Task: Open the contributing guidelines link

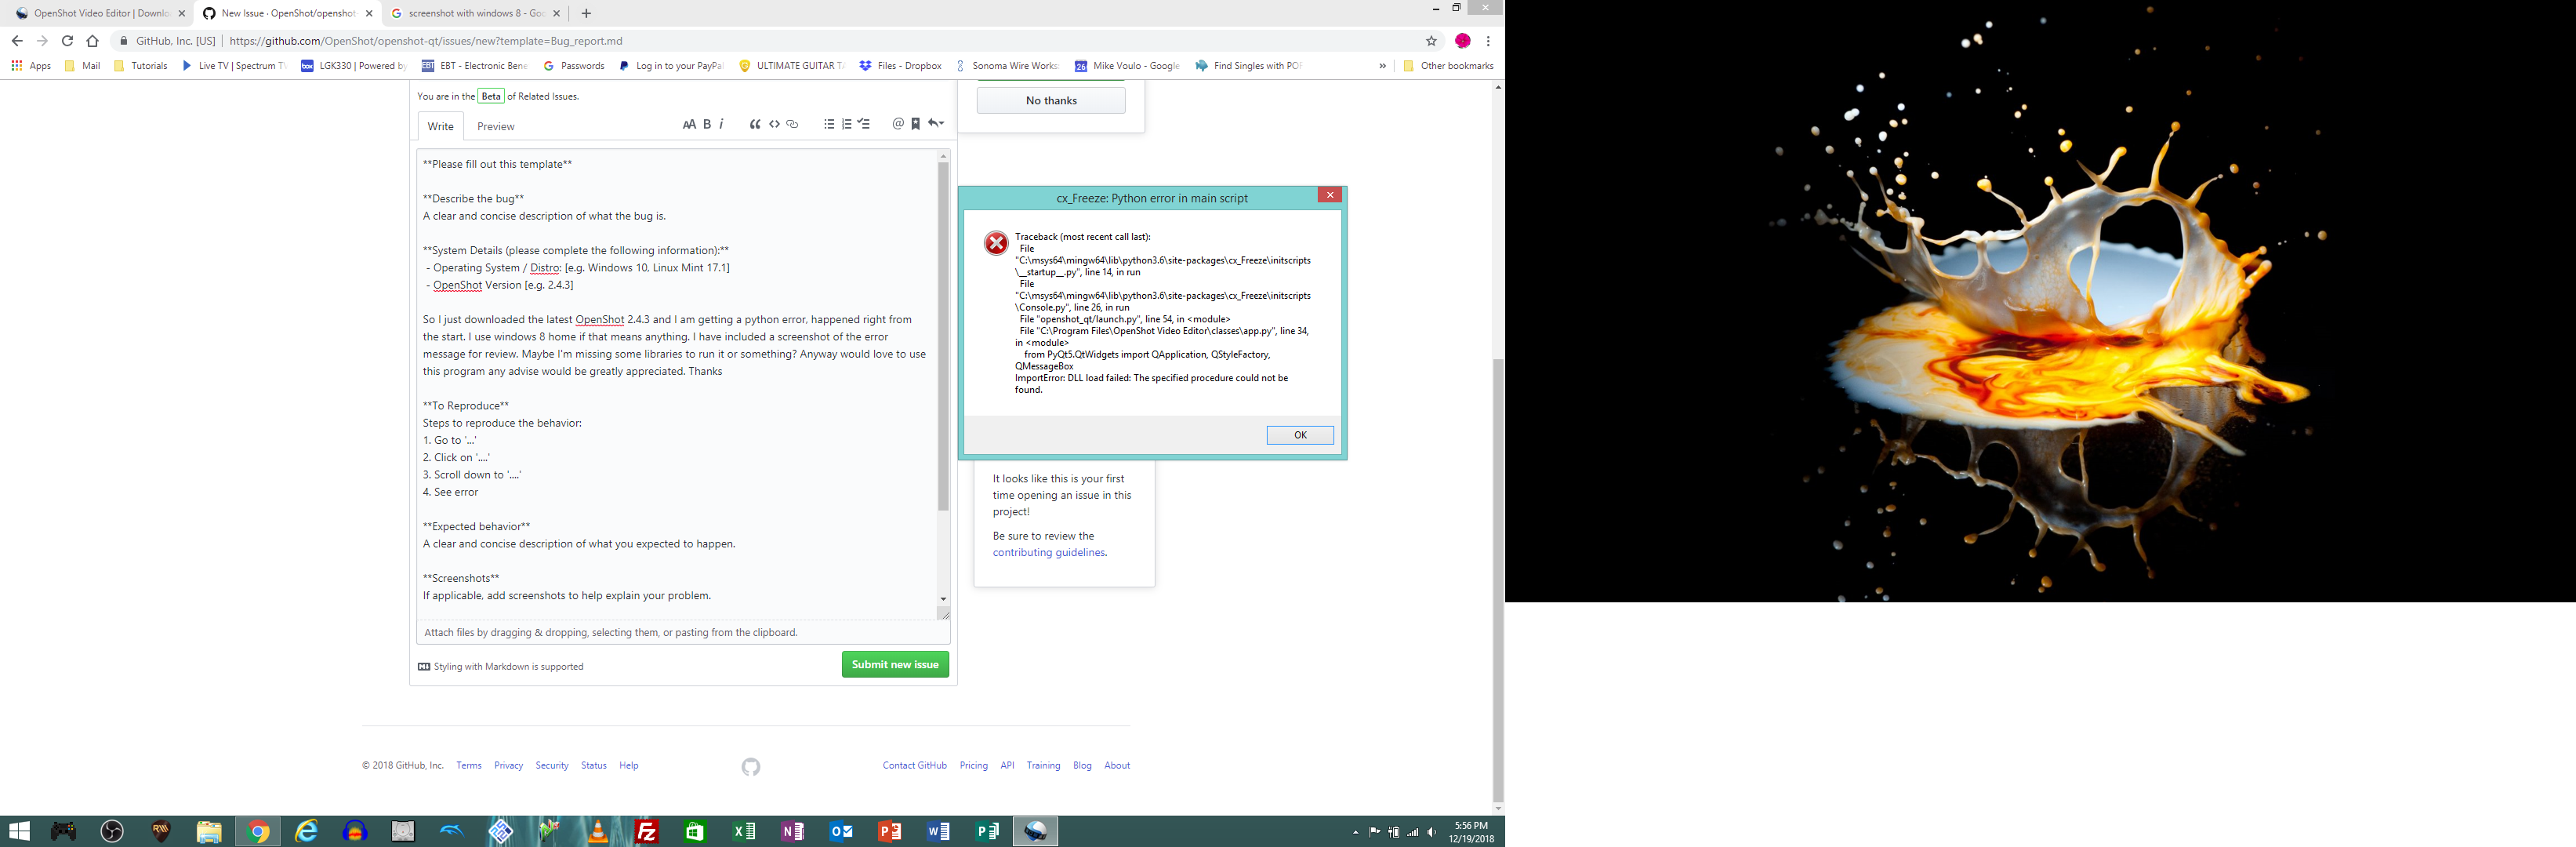Action: tap(1048, 551)
